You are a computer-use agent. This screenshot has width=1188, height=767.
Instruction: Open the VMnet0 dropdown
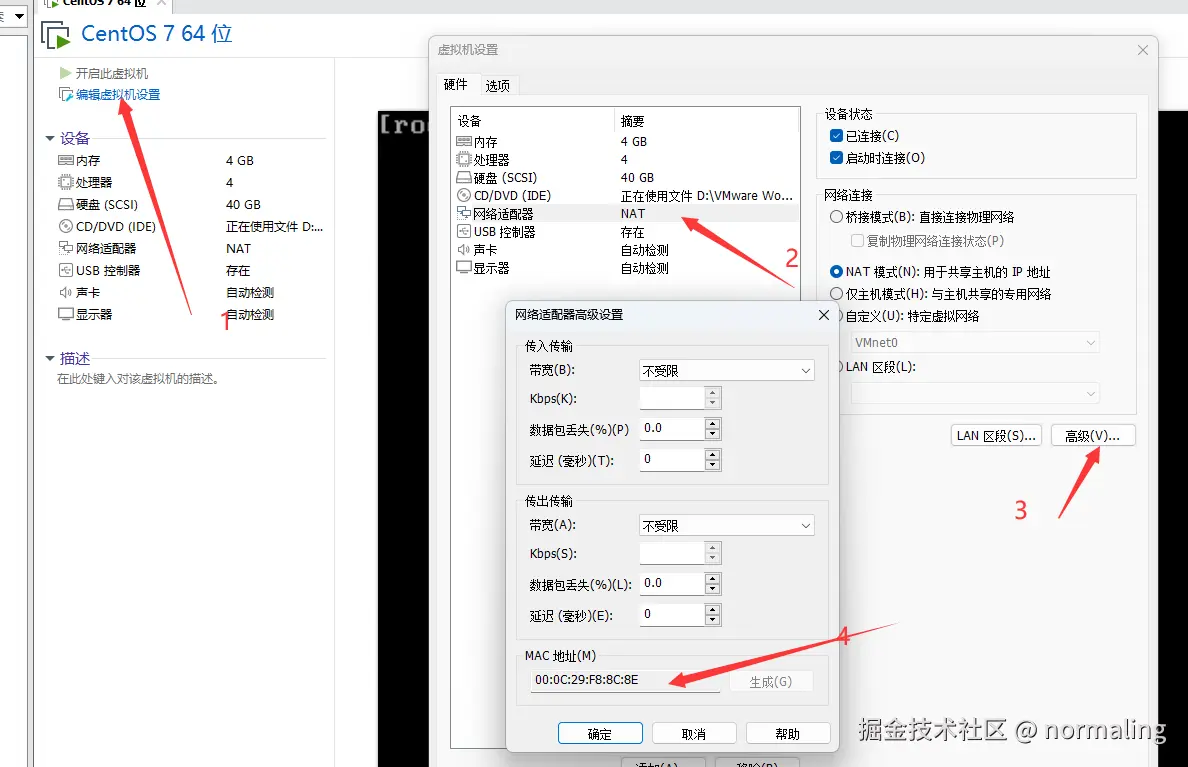click(x=975, y=343)
